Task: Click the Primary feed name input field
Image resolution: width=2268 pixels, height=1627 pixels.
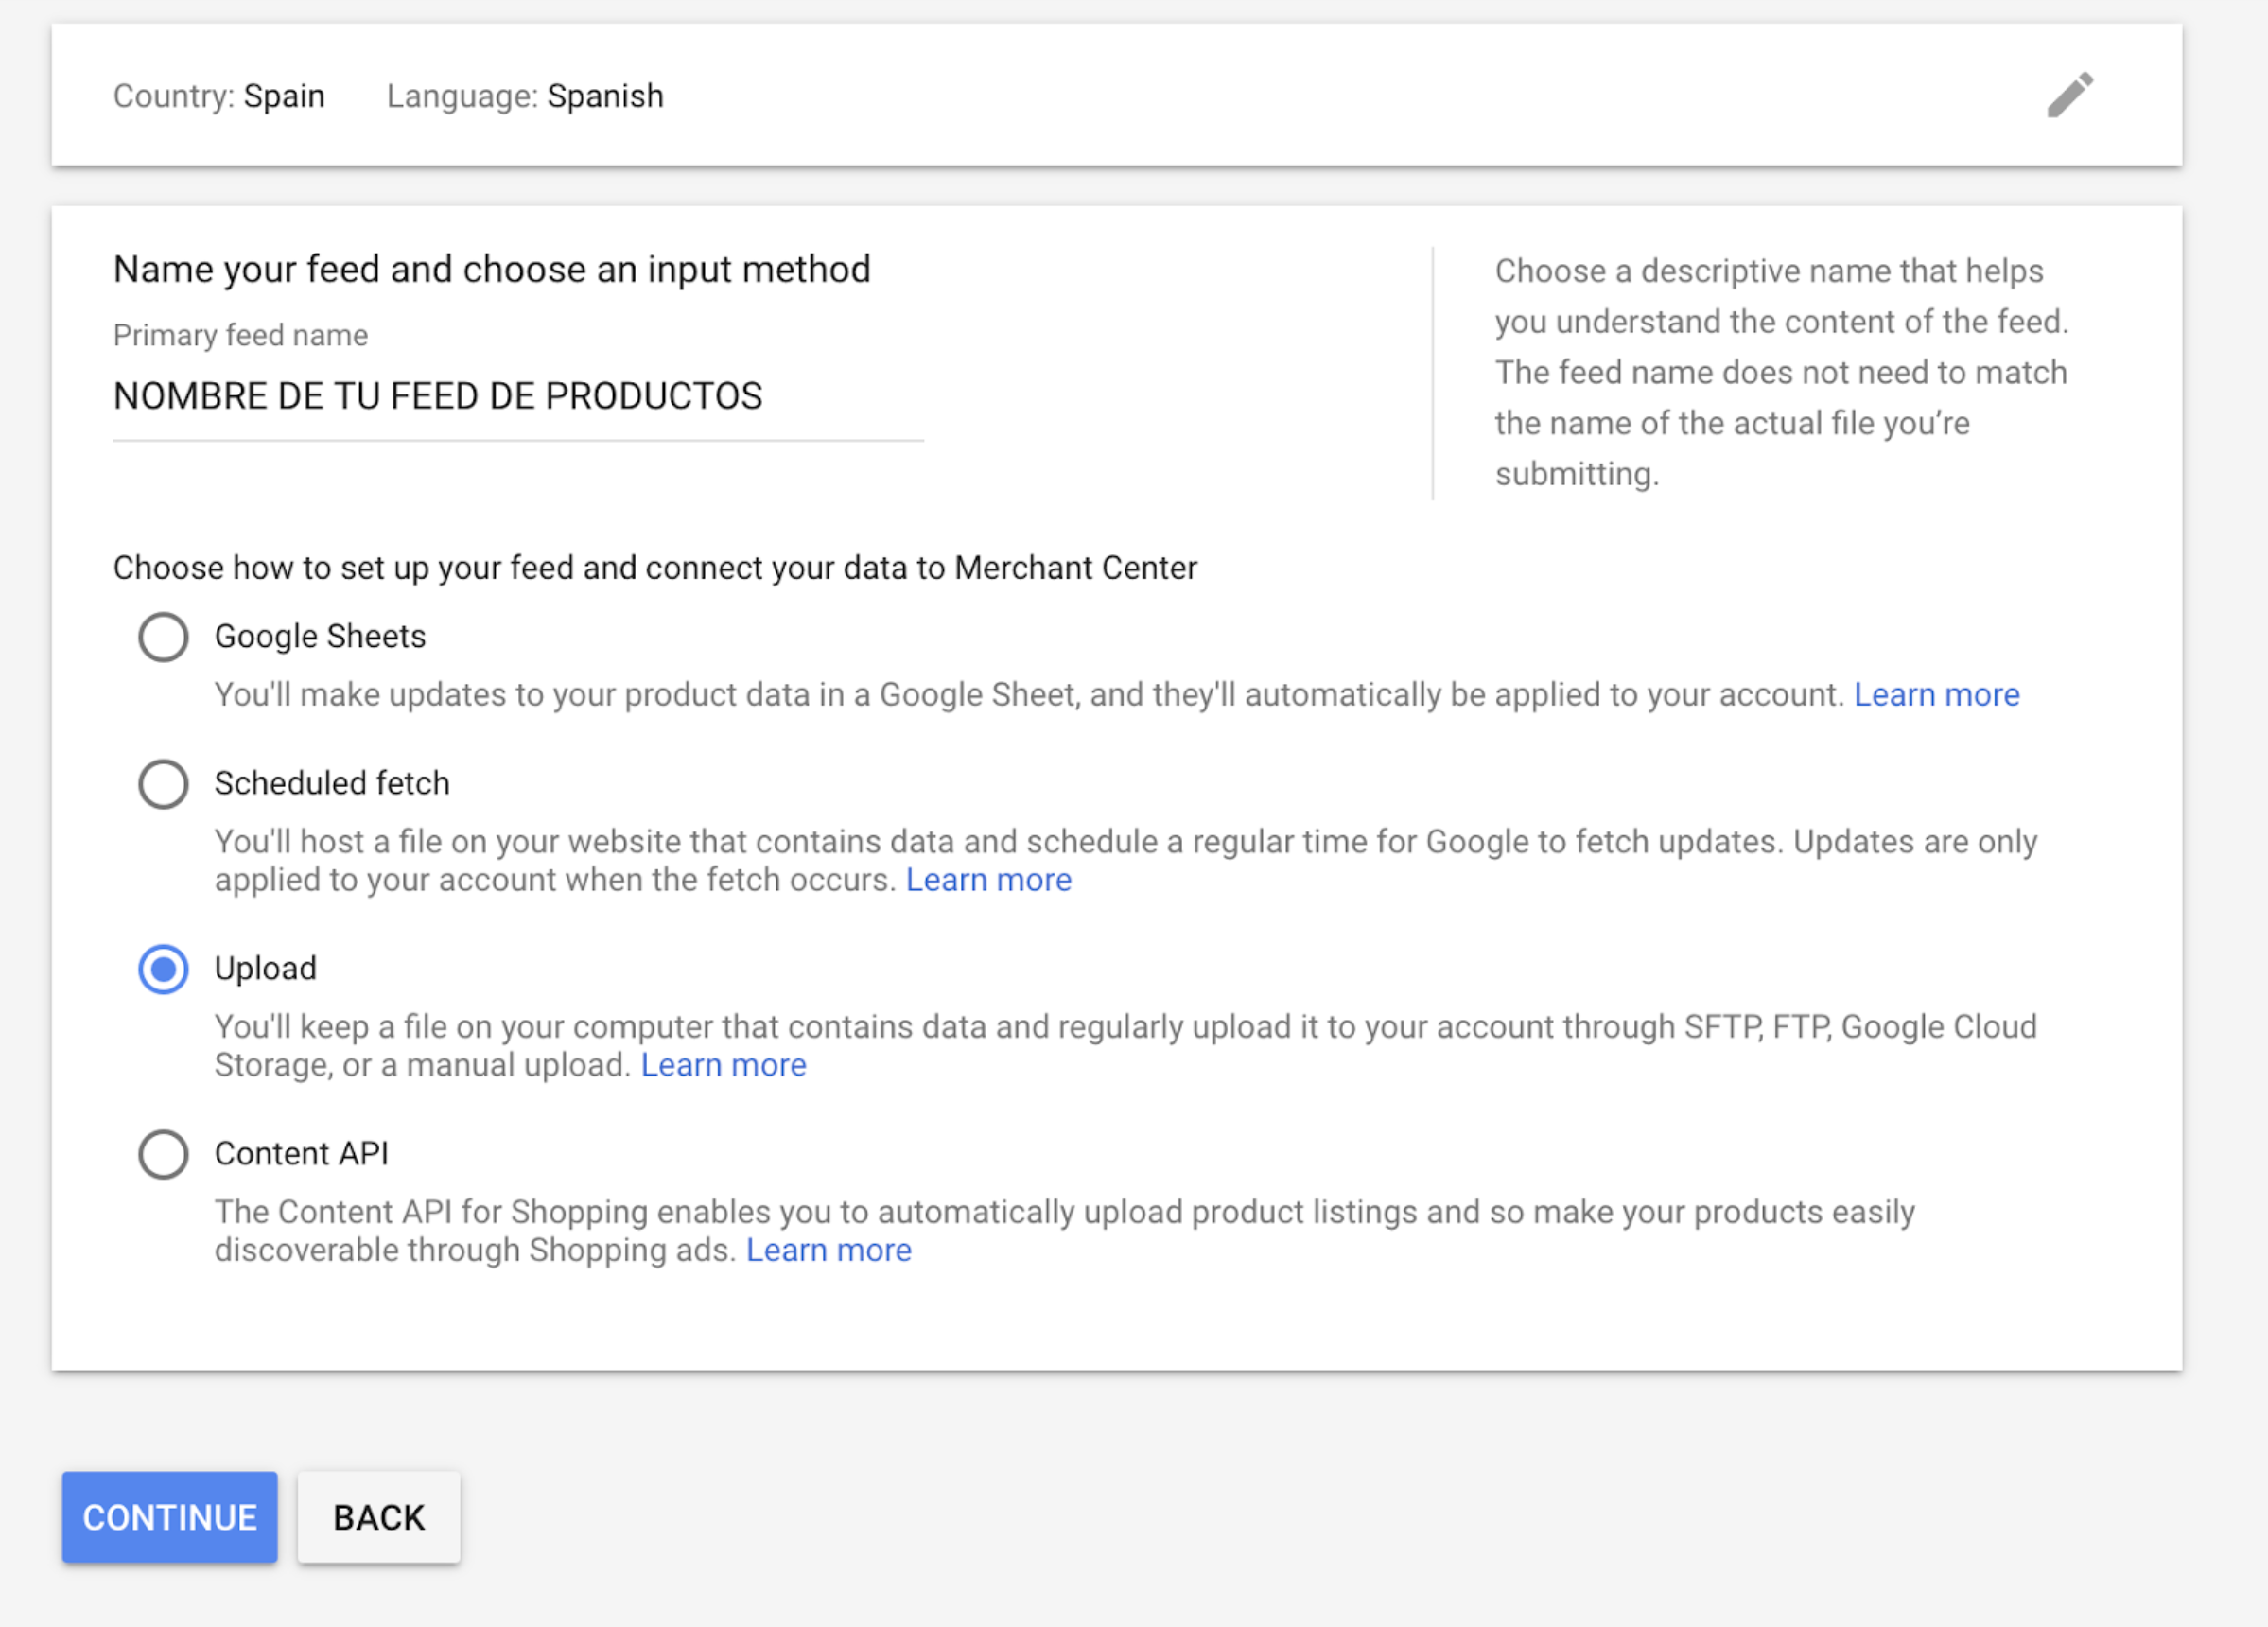Action: pyautogui.click(x=518, y=397)
